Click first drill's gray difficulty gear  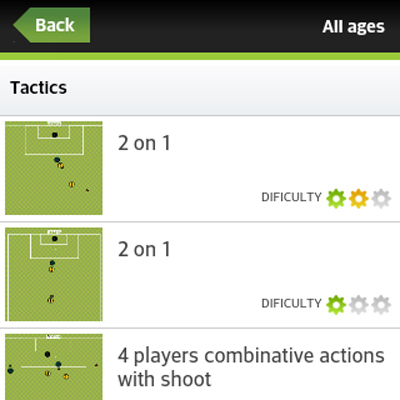(x=381, y=198)
